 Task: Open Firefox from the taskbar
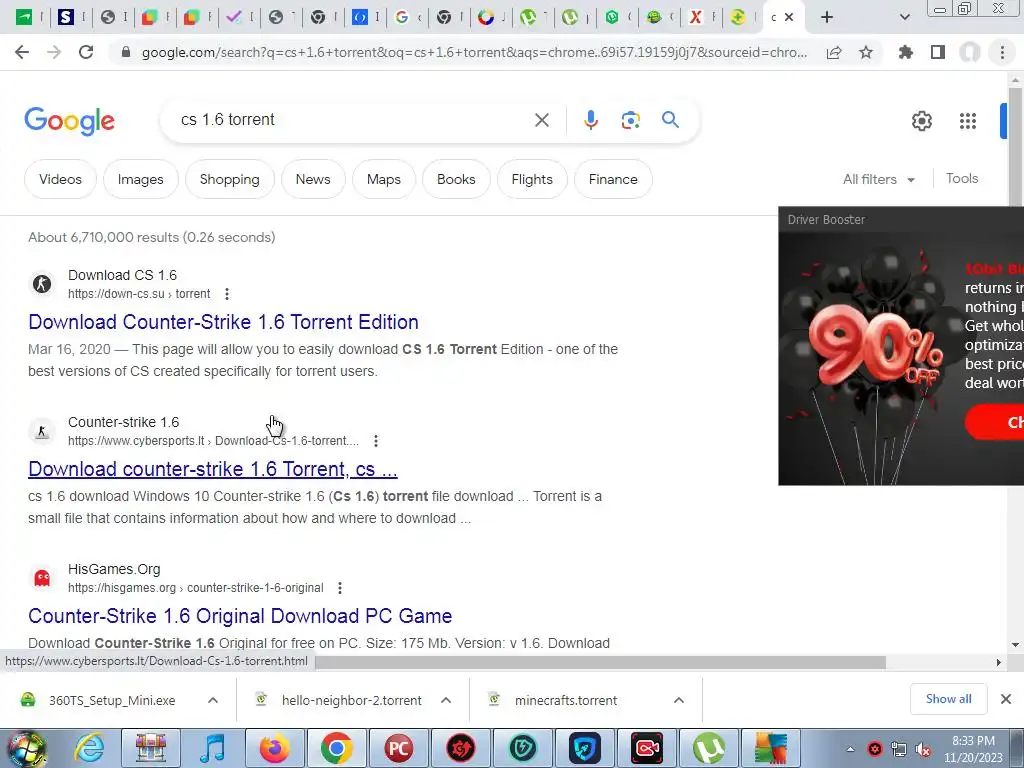pos(275,748)
